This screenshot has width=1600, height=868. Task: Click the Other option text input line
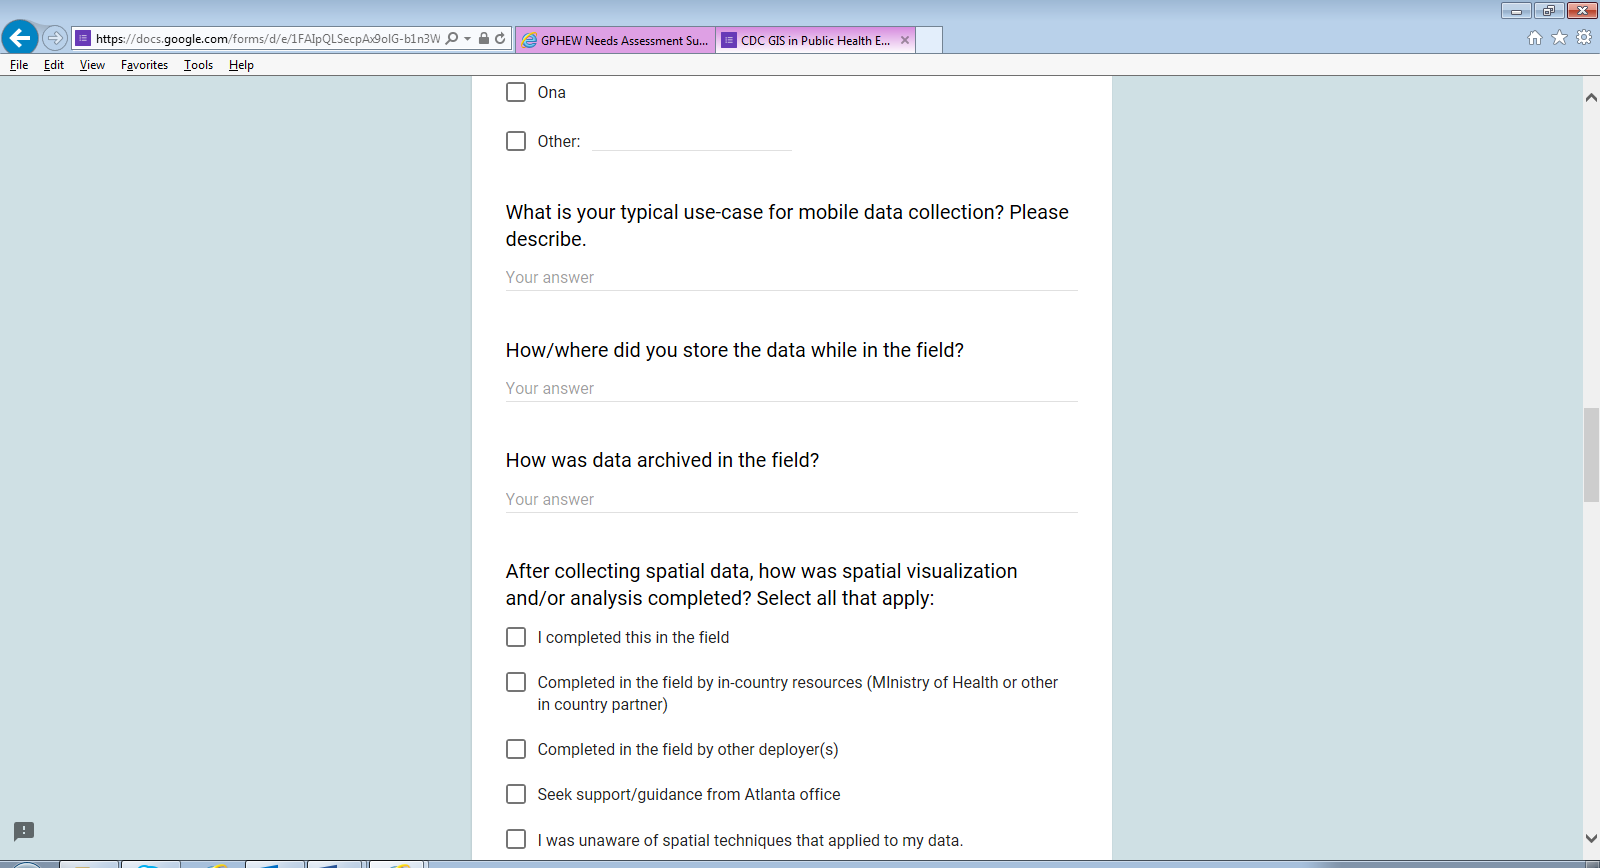[692, 141]
